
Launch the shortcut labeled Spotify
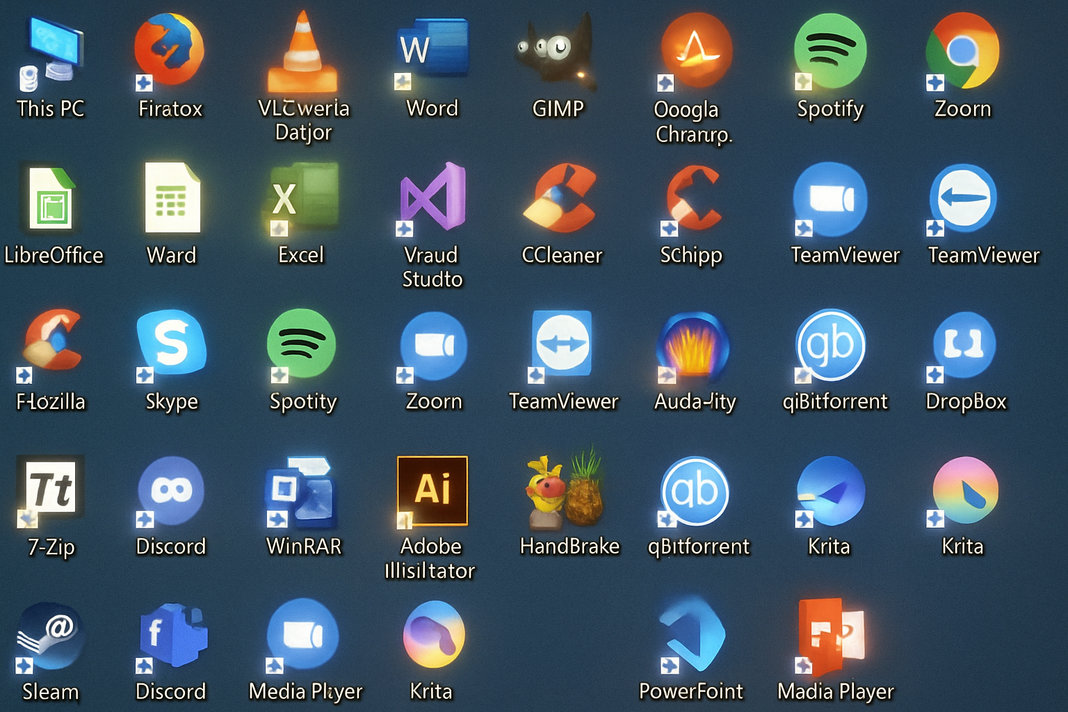829,52
